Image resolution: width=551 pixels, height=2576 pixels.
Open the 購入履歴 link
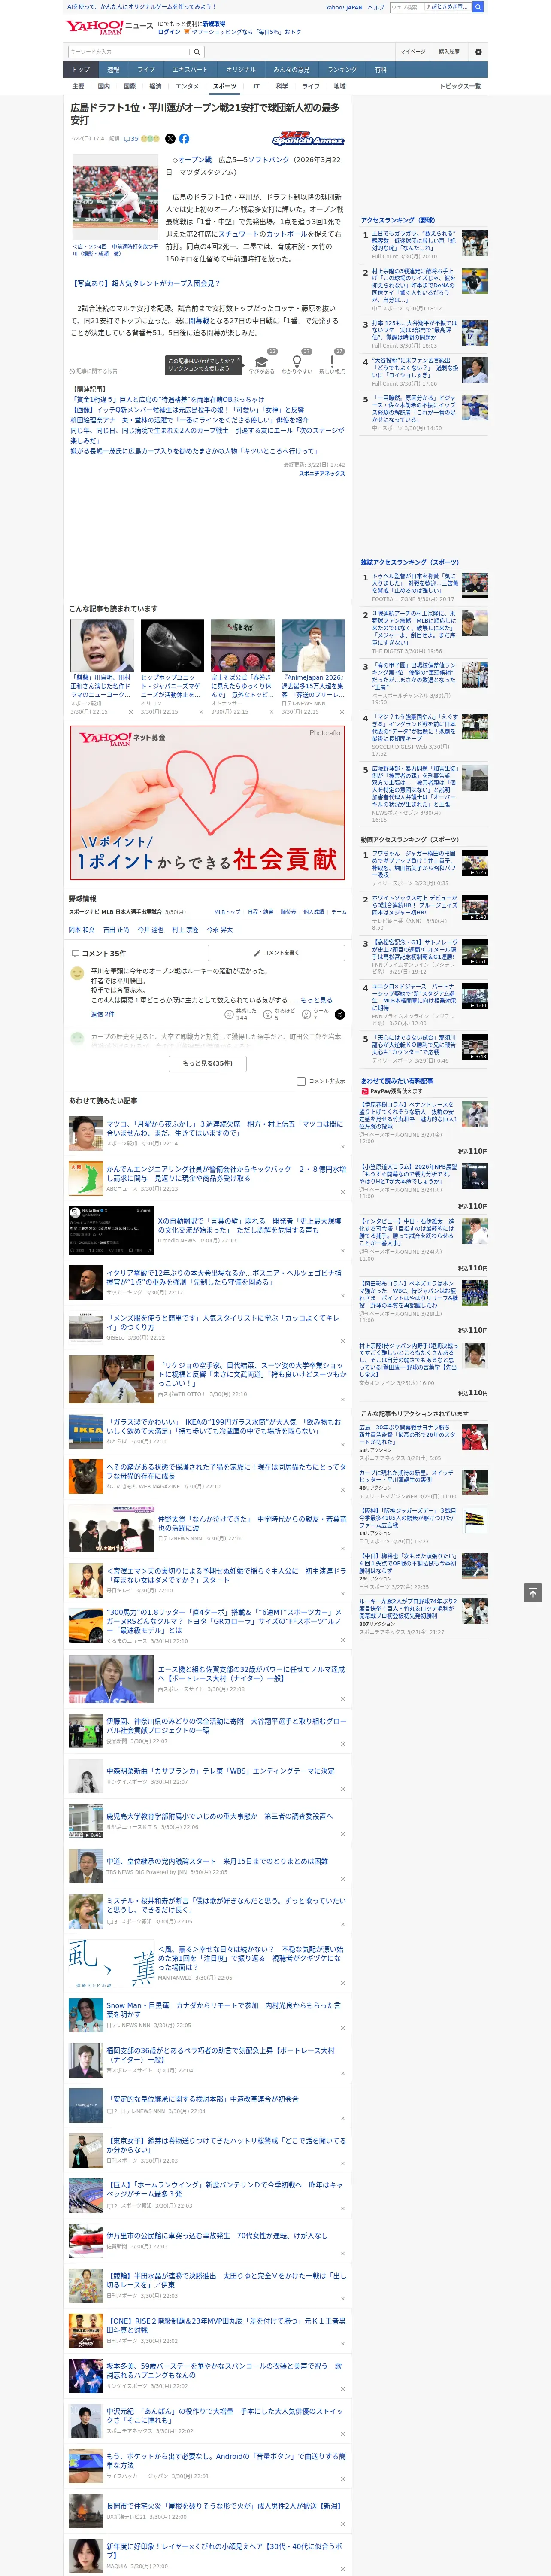pos(449,52)
